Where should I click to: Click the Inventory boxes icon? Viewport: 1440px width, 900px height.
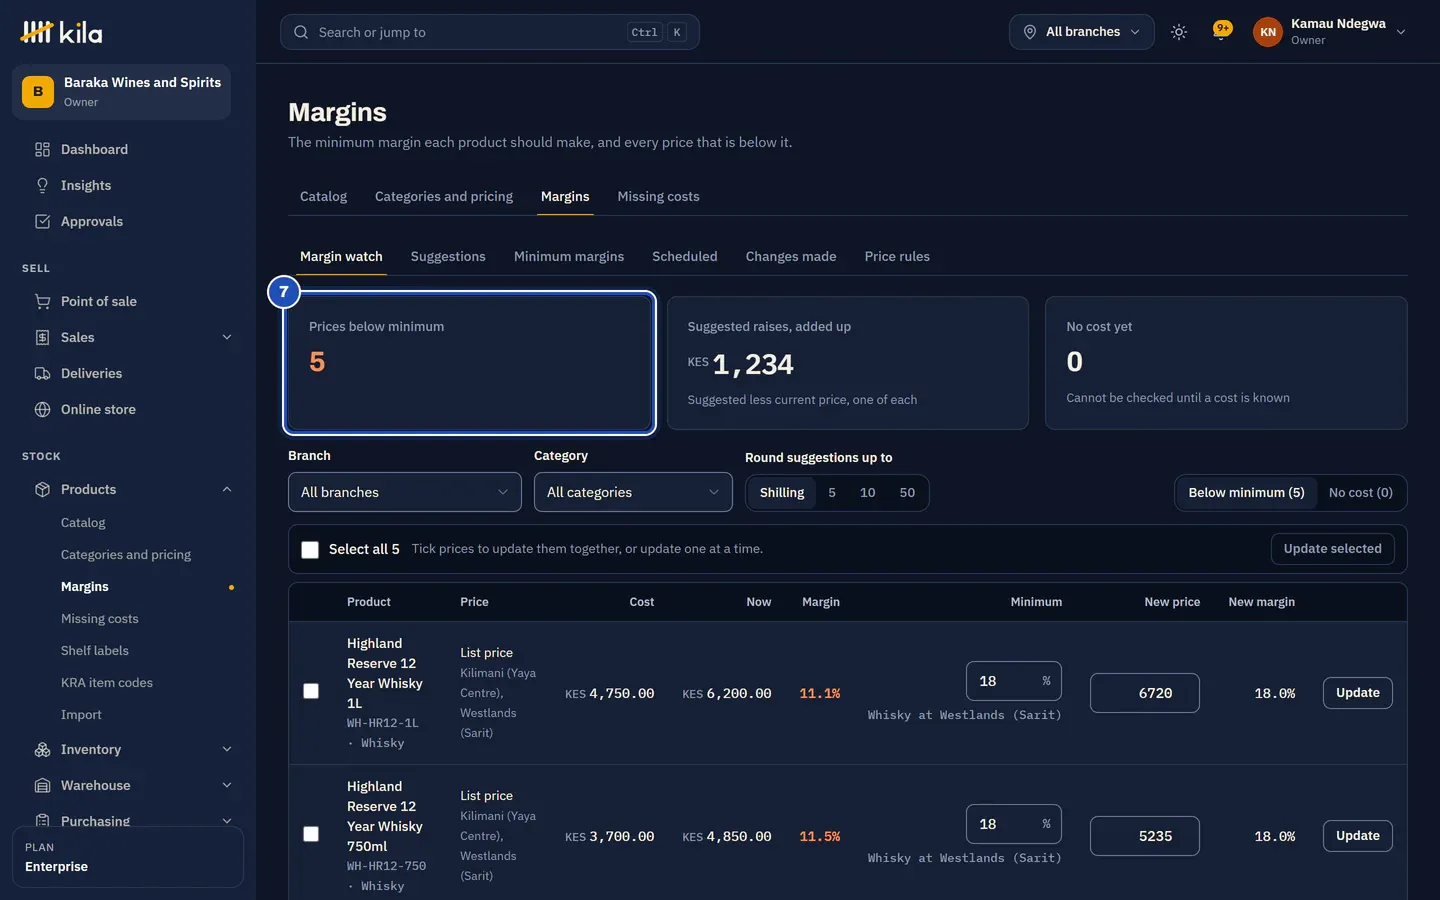coord(42,750)
